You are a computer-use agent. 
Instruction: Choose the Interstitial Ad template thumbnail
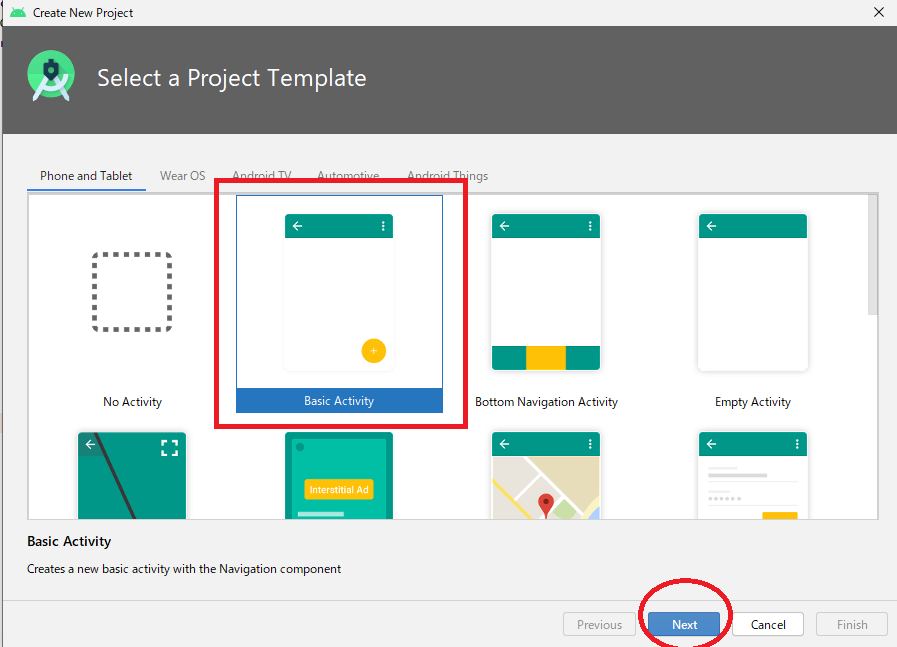tap(339, 475)
